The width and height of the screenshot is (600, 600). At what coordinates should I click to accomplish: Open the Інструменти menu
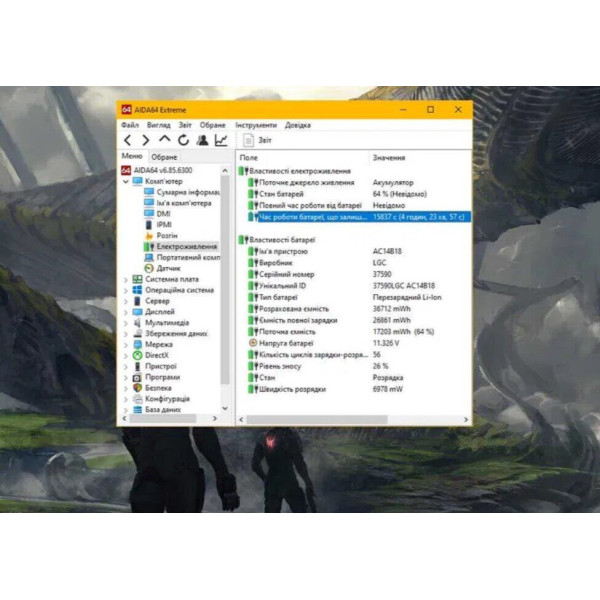click(x=256, y=125)
